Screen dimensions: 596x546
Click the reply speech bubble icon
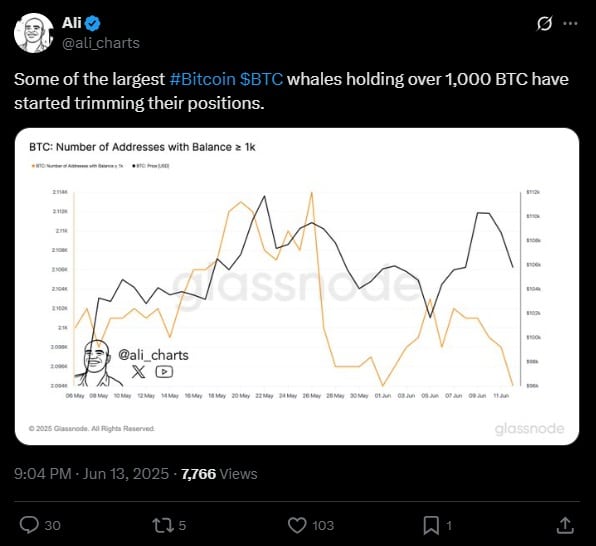29,525
